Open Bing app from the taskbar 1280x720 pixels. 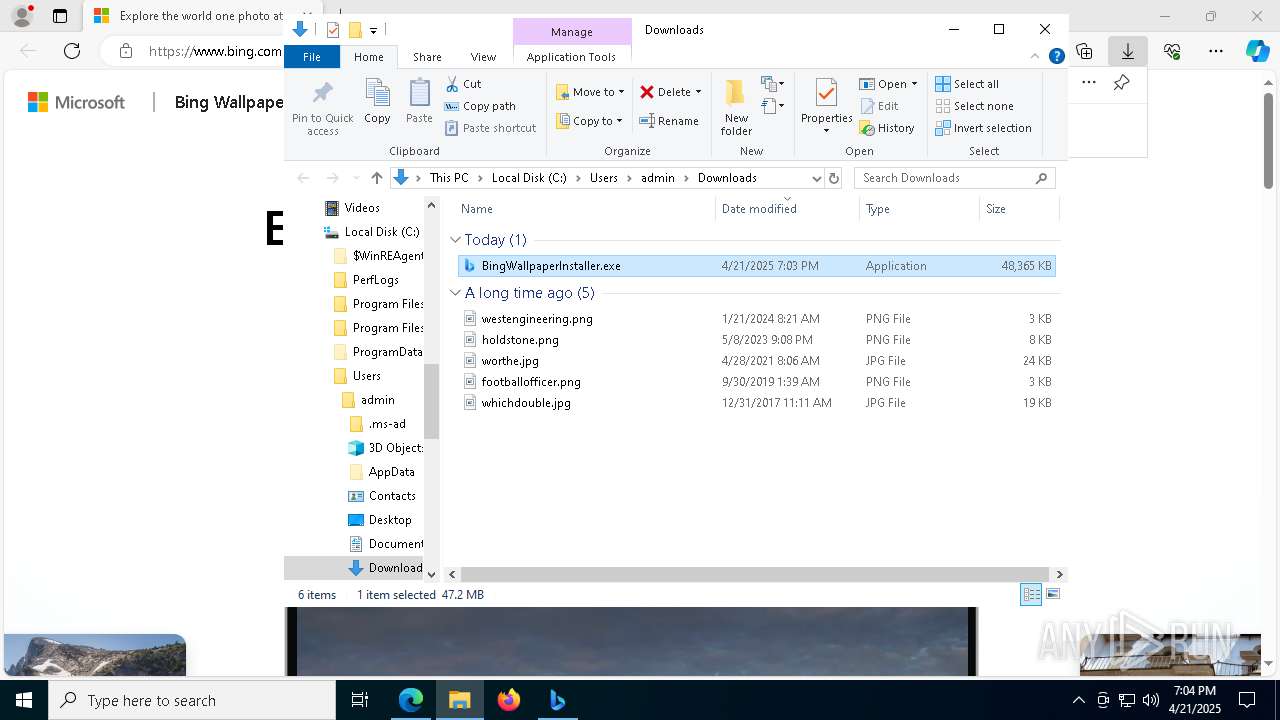pos(558,700)
